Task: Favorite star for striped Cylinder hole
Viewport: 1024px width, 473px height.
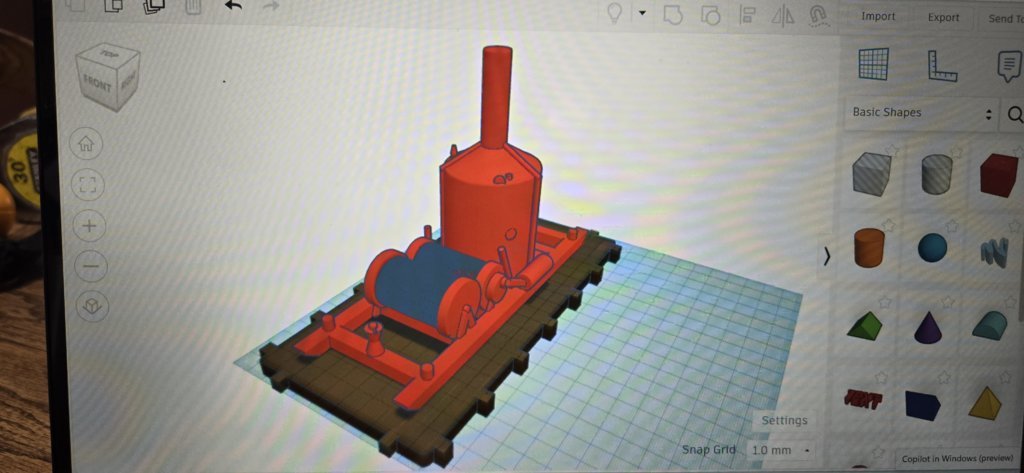Action: tap(955, 152)
